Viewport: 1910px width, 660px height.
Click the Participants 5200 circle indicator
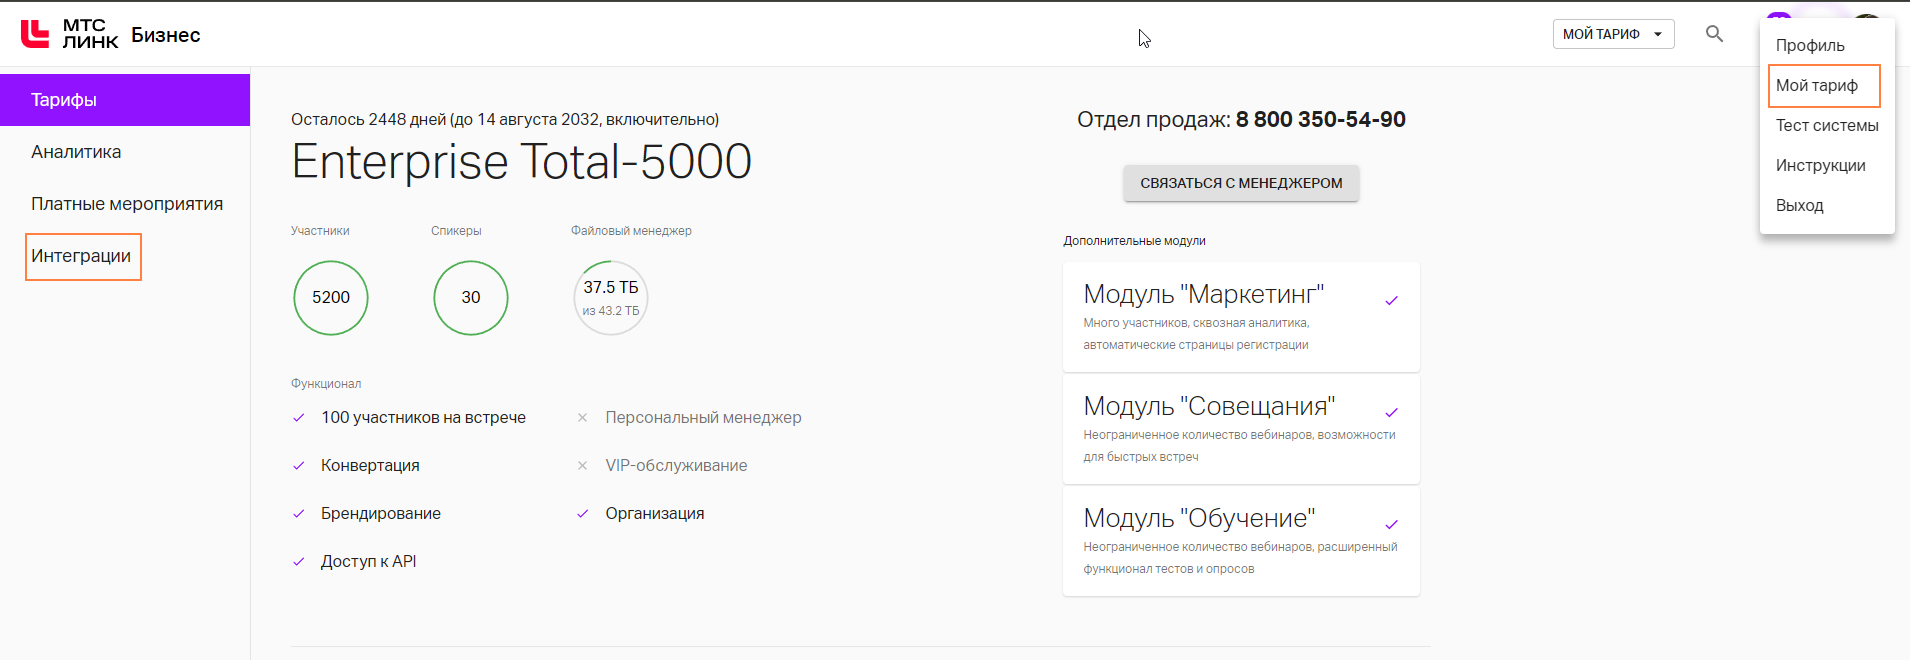(331, 298)
